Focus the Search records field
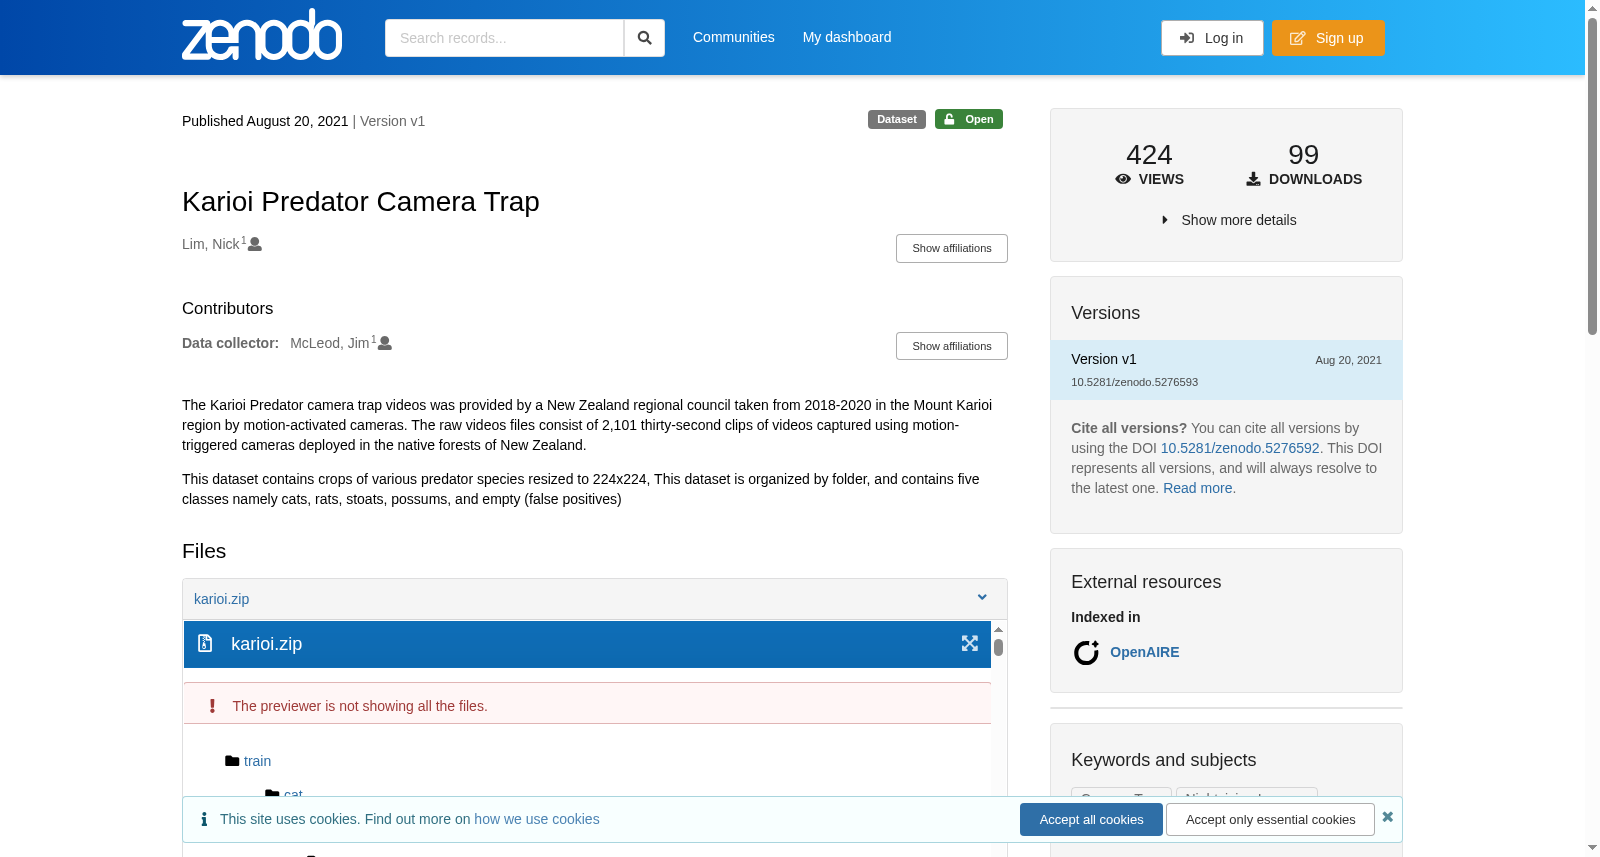Viewport: 1600px width, 857px height. coord(504,38)
